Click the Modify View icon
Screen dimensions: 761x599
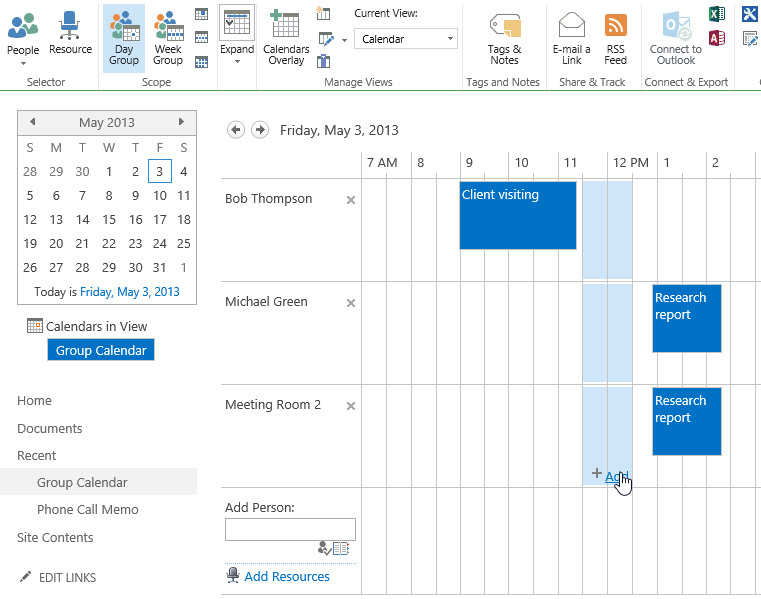click(326, 38)
